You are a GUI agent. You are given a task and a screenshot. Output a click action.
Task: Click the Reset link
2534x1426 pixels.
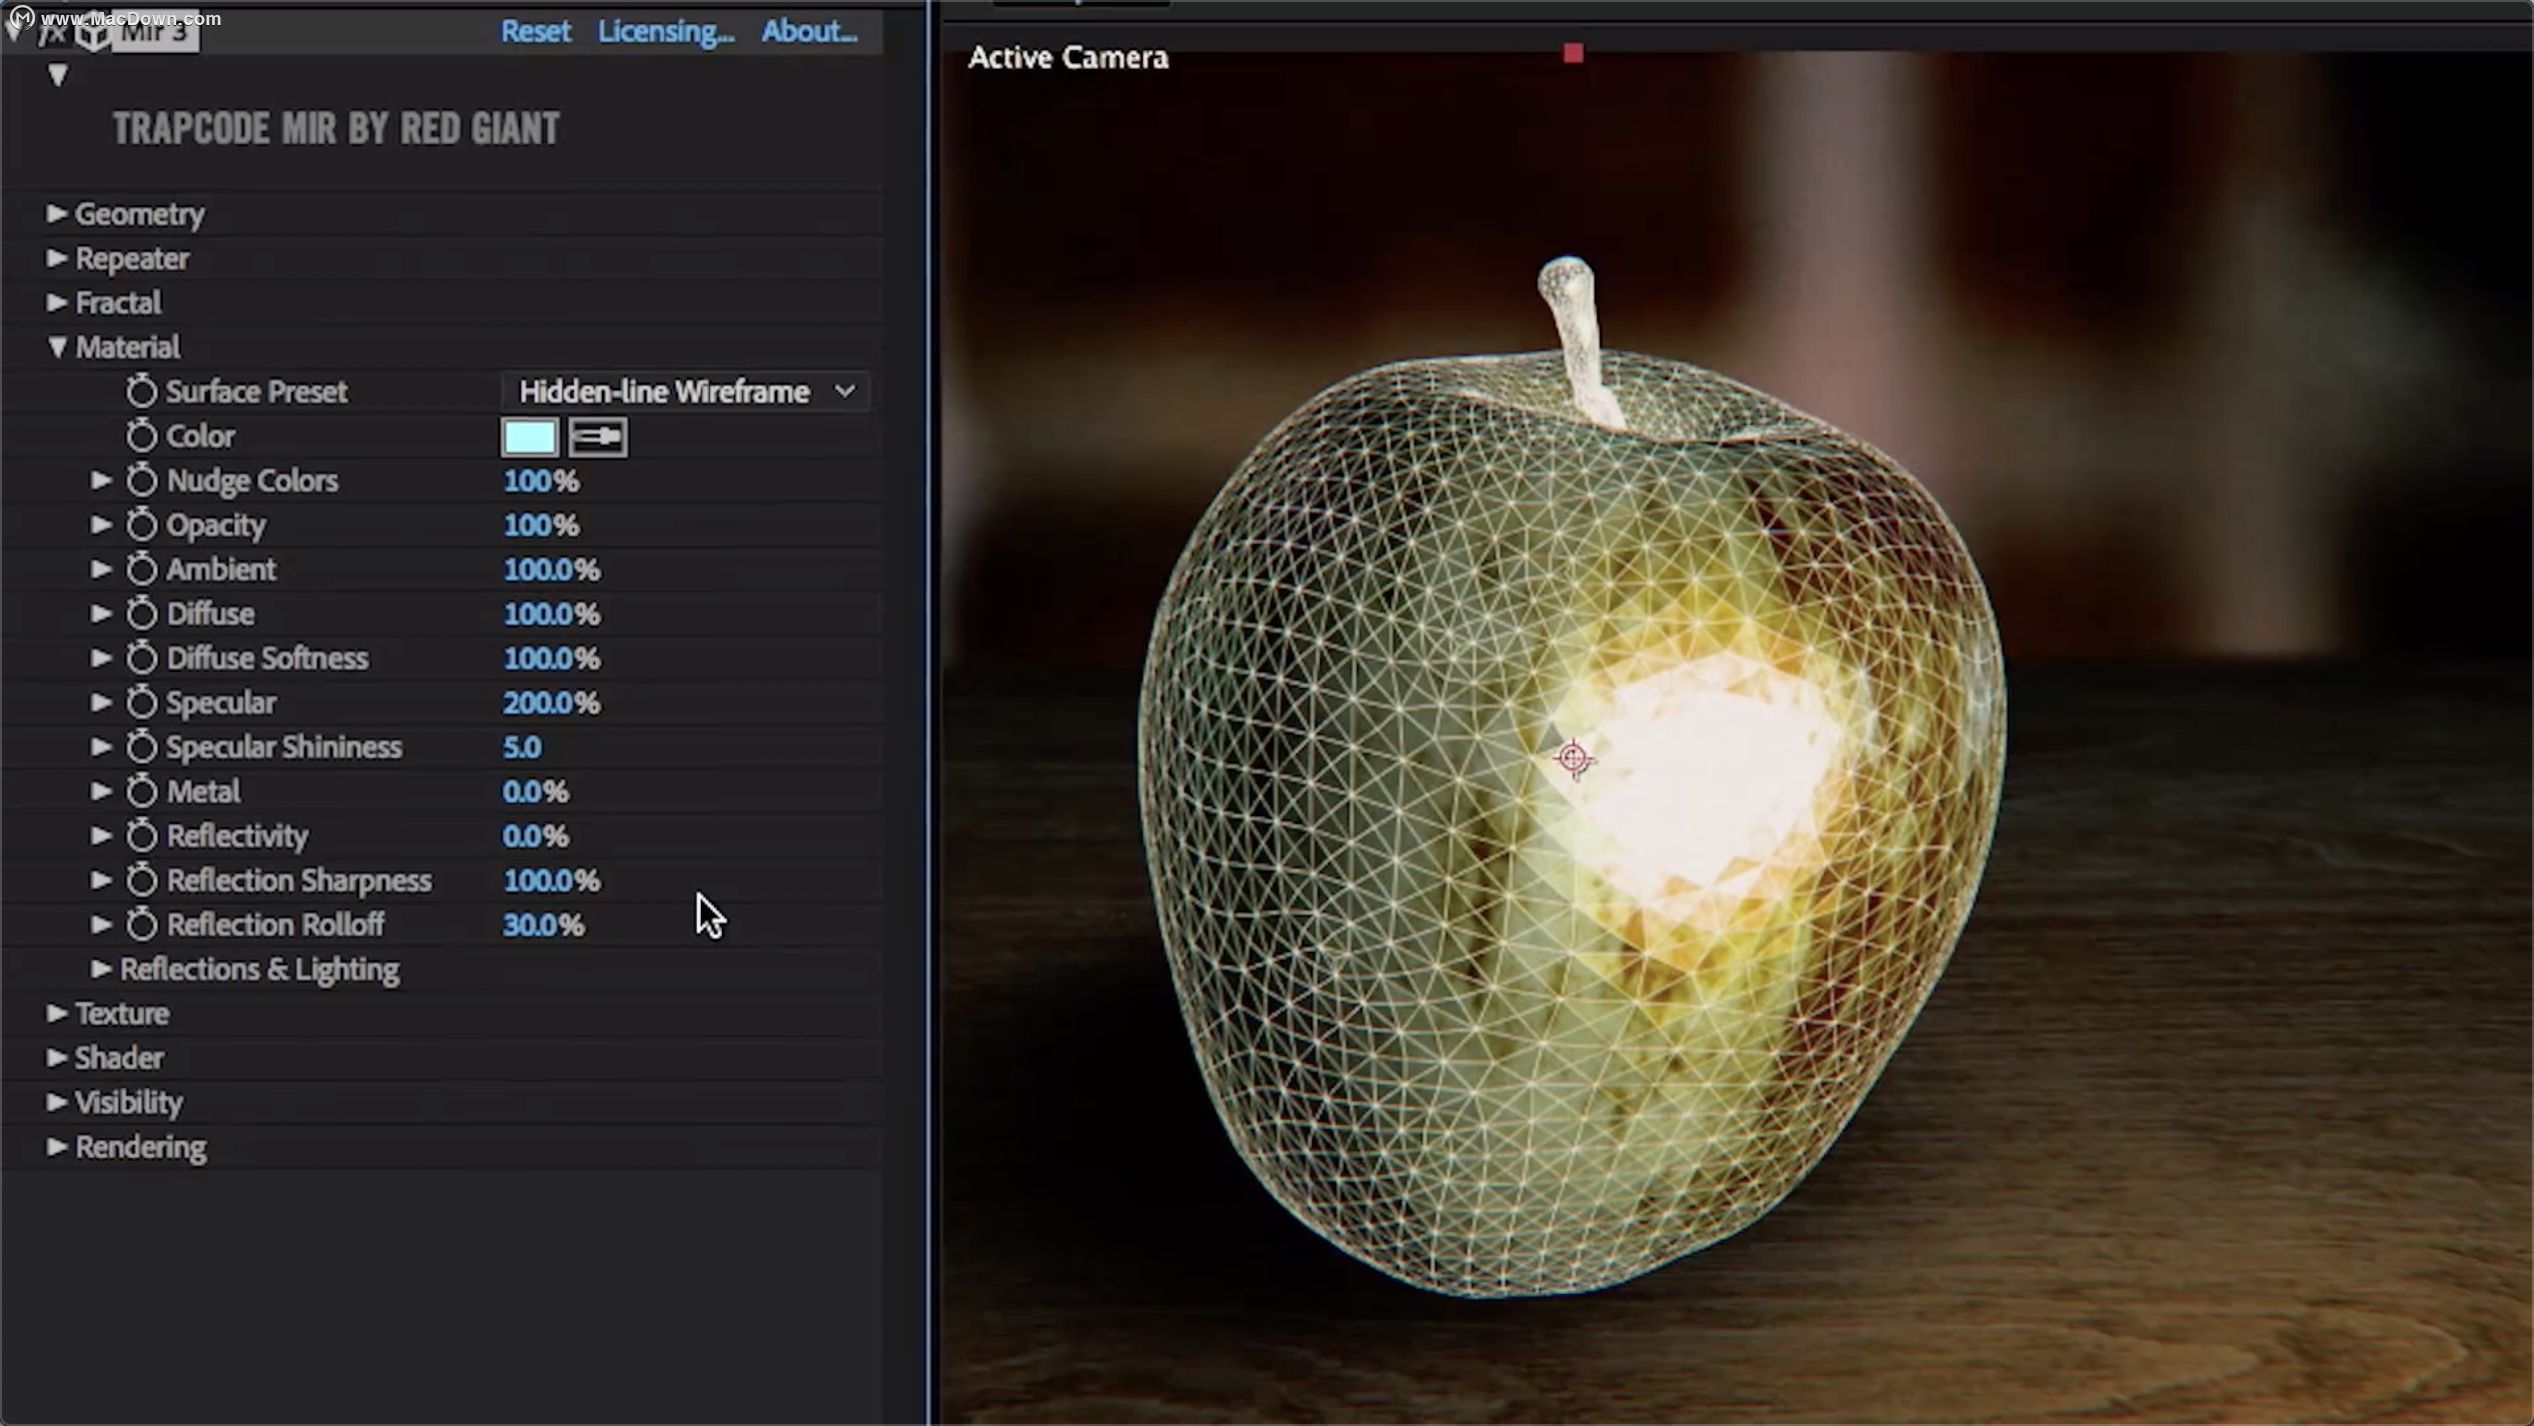535,31
